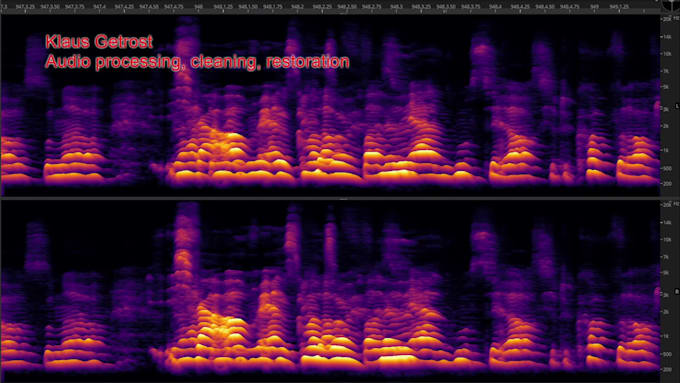Click 500 on lower frequency scale

pos(667,354)
